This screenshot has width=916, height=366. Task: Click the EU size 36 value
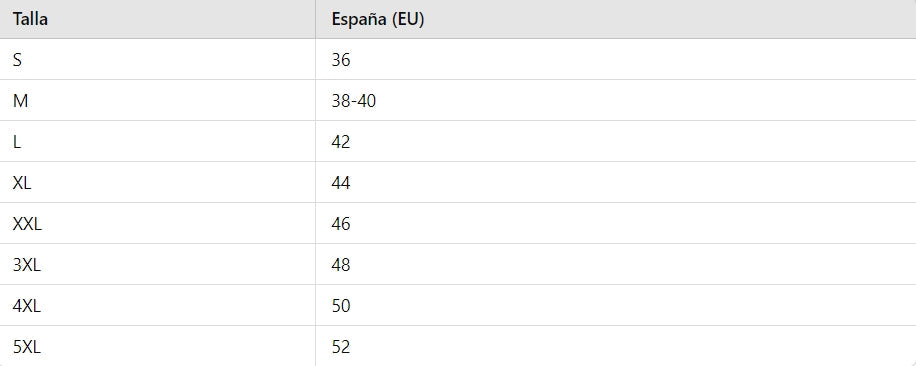pos(341,60)
